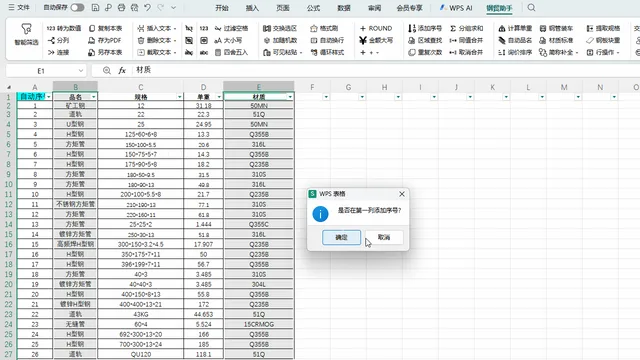Click the save icon in quick access bar
This screenshot has width=640, height=360.
pyautogui.click(x=95, y=7)
